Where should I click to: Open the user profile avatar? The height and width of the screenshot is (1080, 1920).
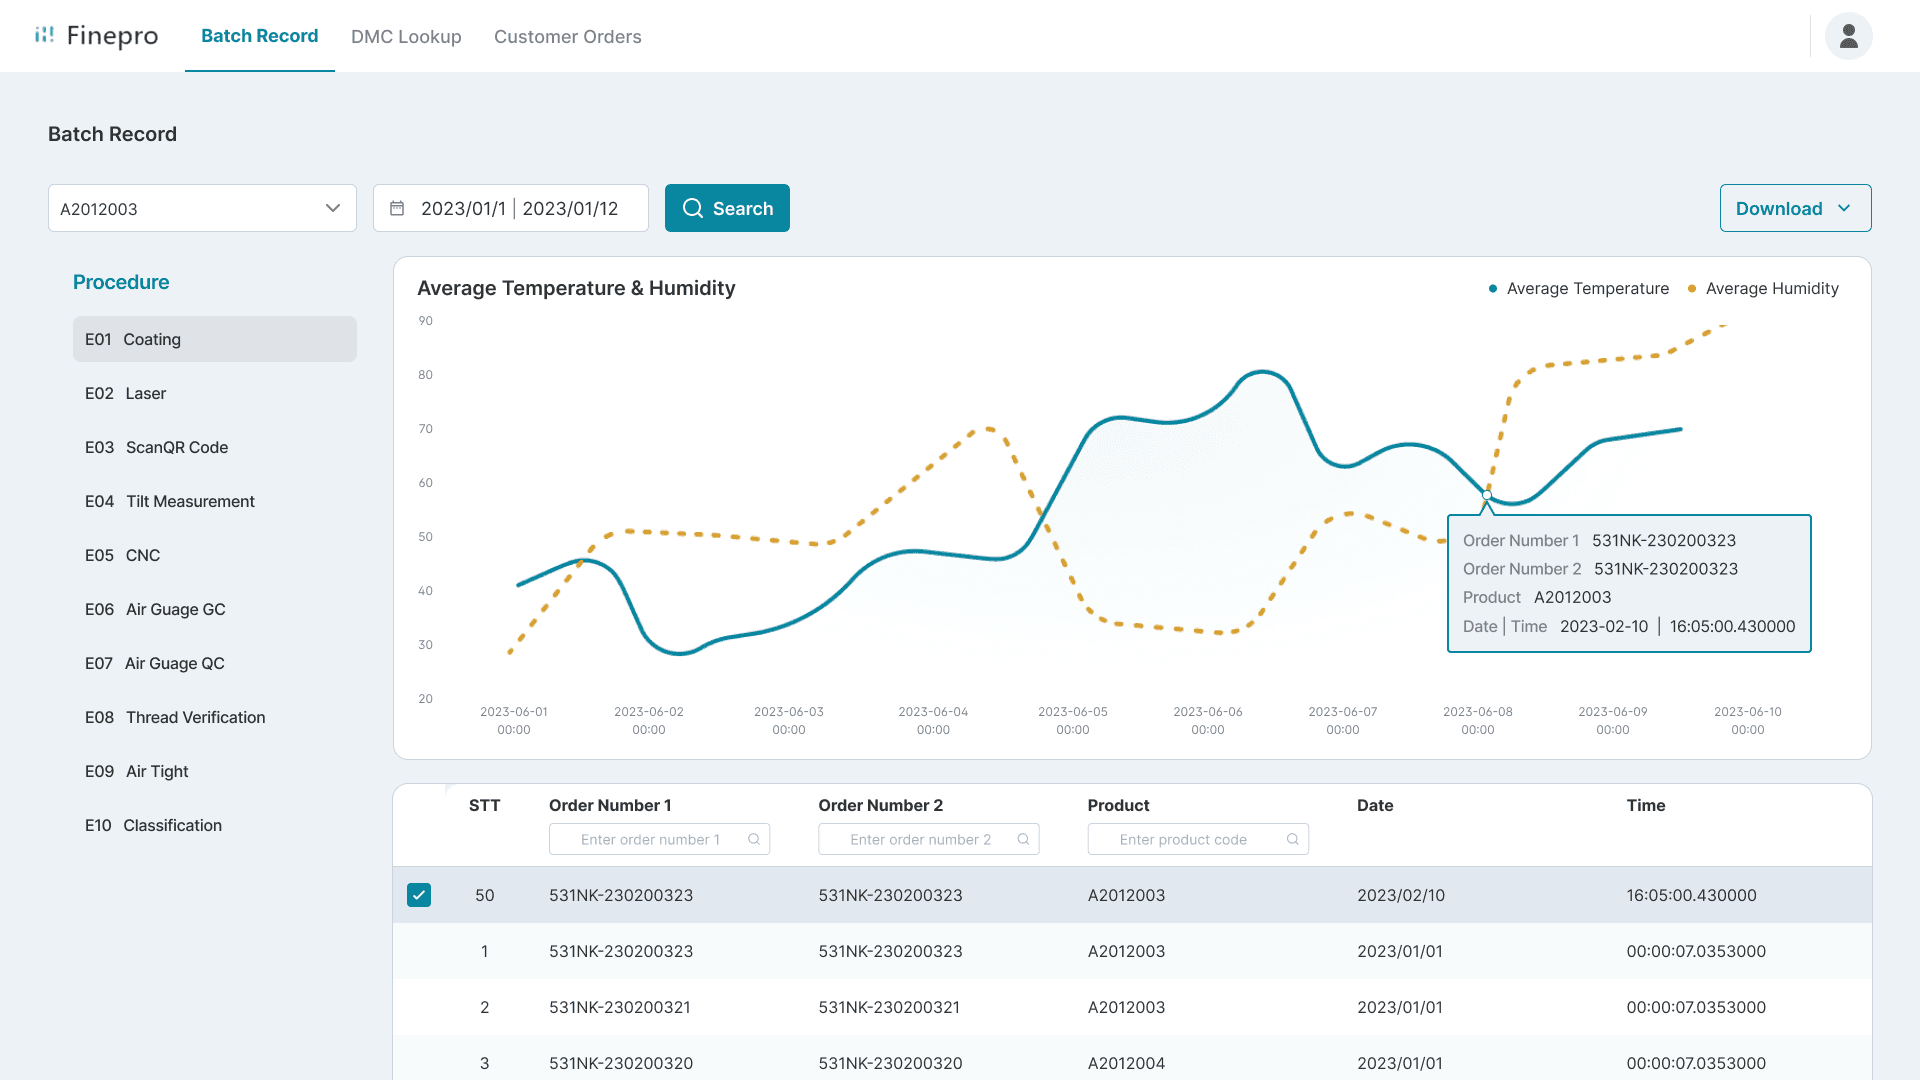[x=1848, y=36]
